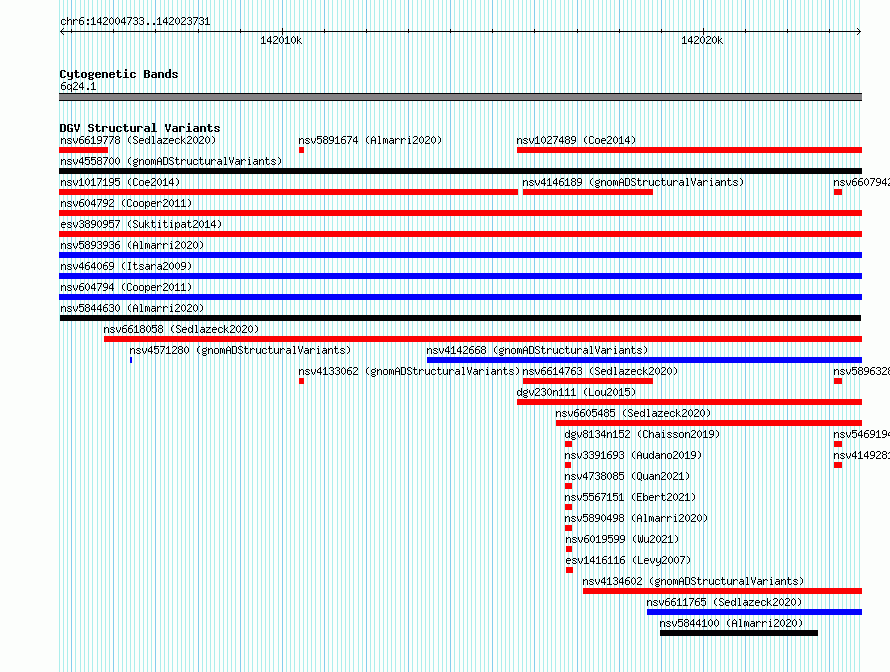Click the red dgv8134n152 marker
Image resolution: width=890 pixels, height=672 pixels.
(x=568, y=444)
